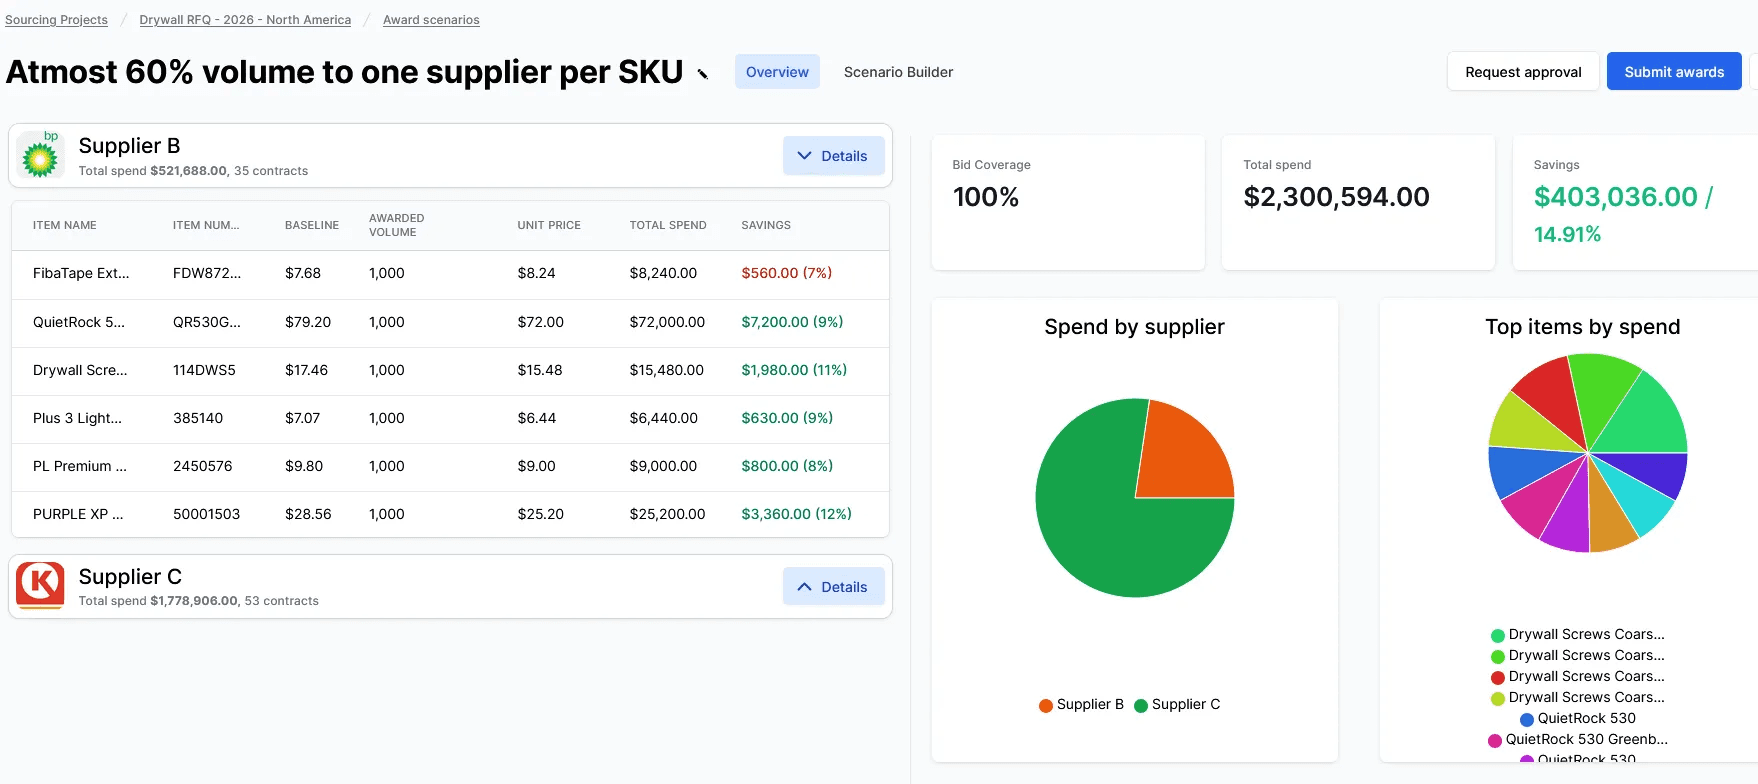Click the Bid Coverage 100% card
Viewport: 1758px width, 784px height.
pos(1068,202)
